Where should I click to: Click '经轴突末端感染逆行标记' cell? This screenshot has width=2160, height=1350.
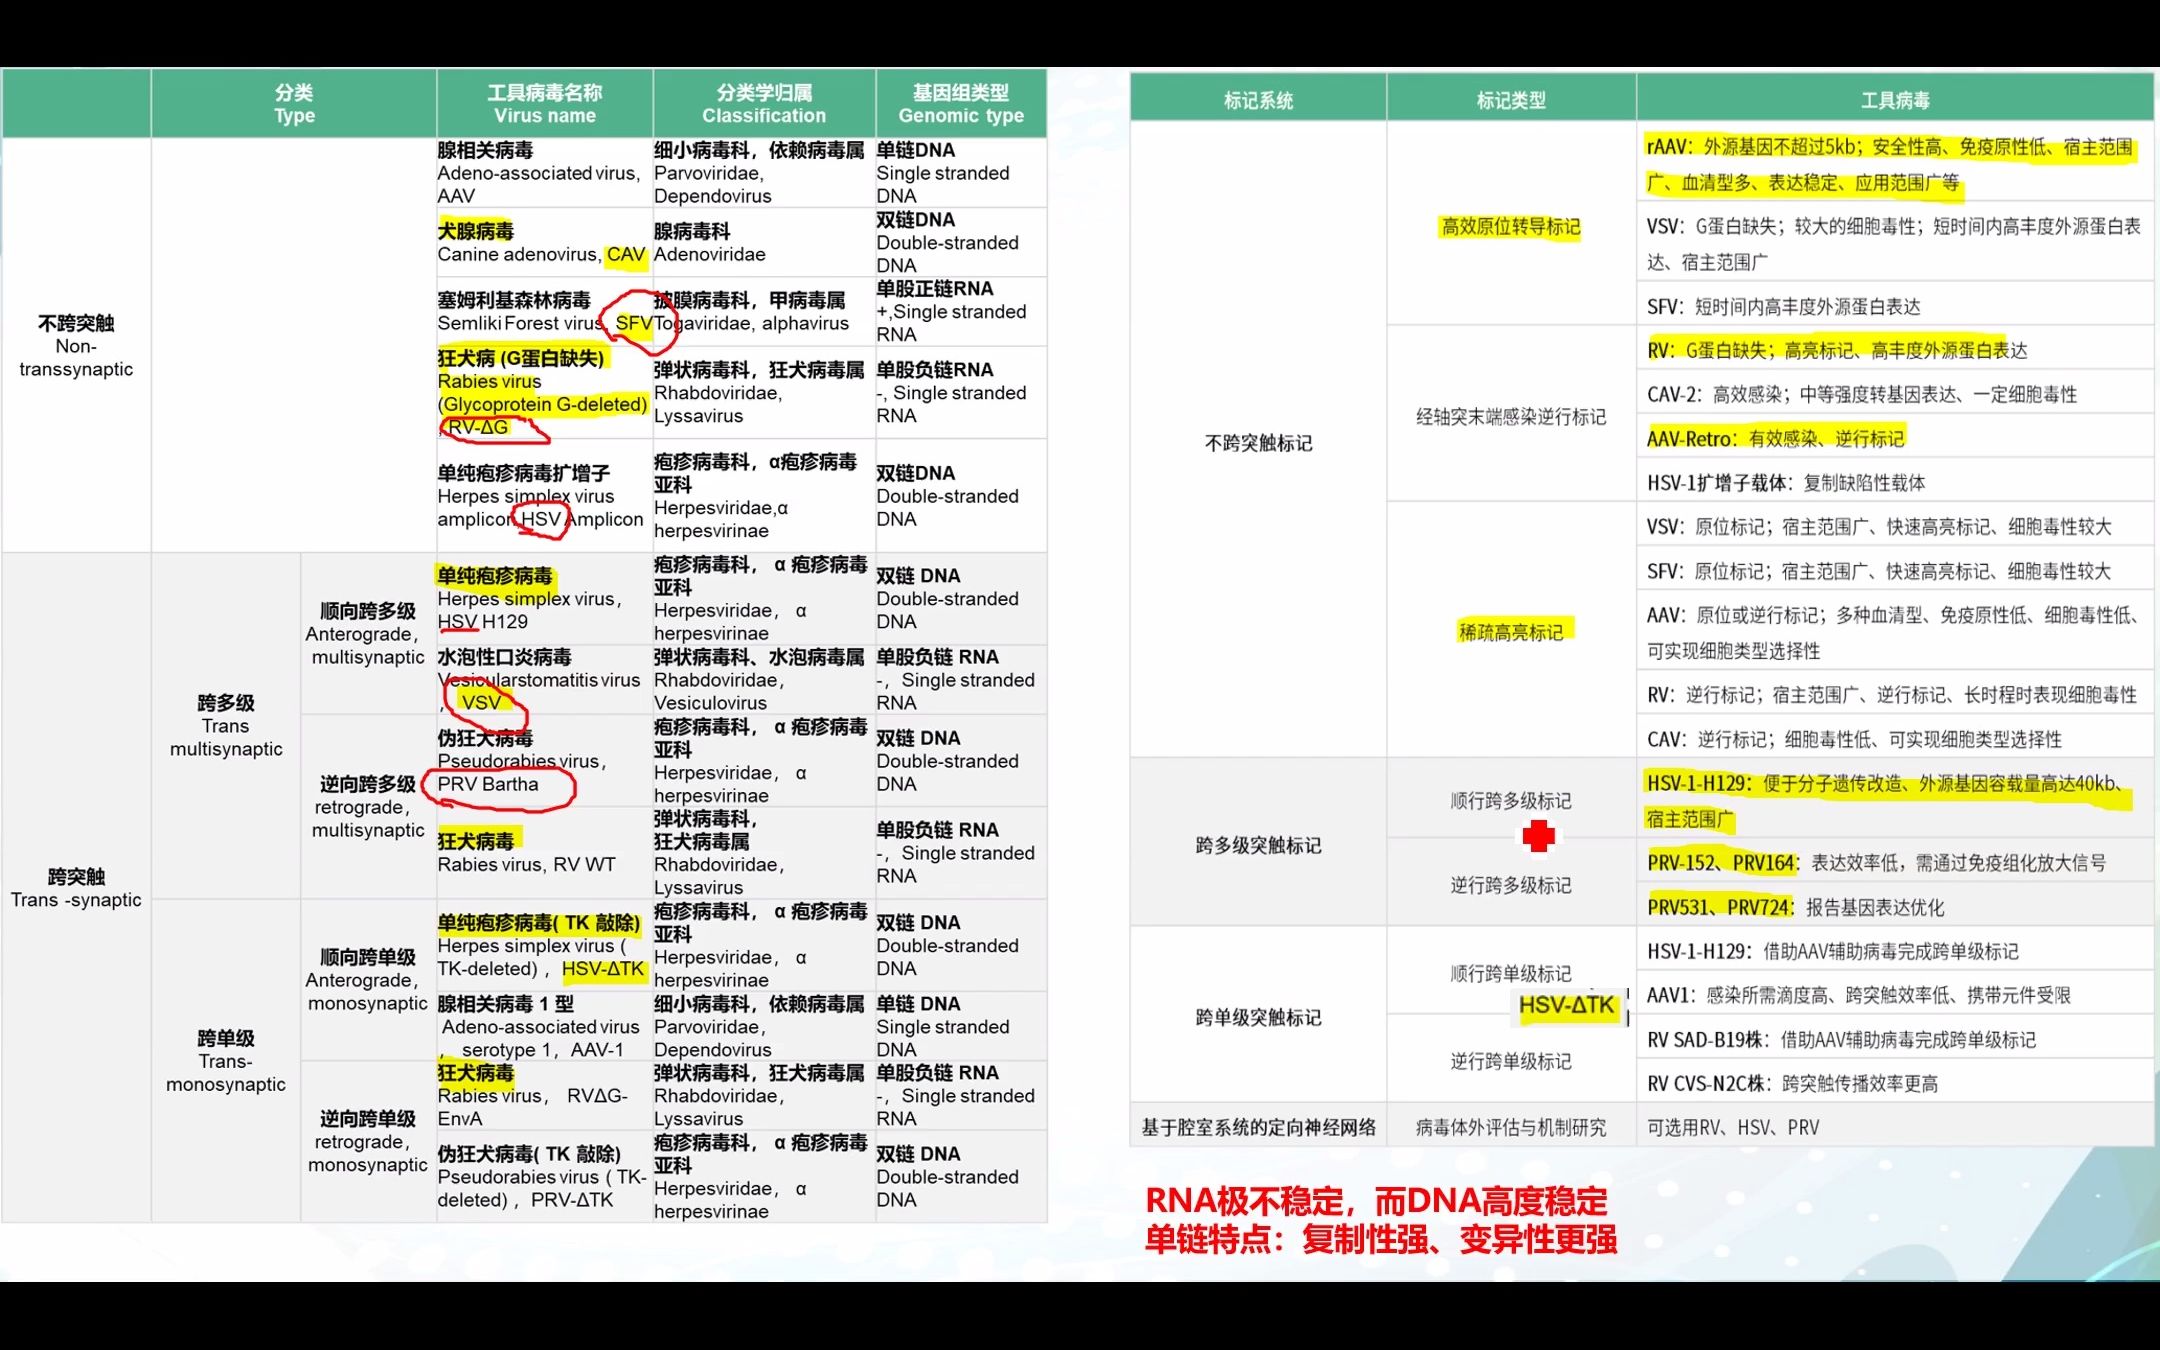tap(1511, 416)
